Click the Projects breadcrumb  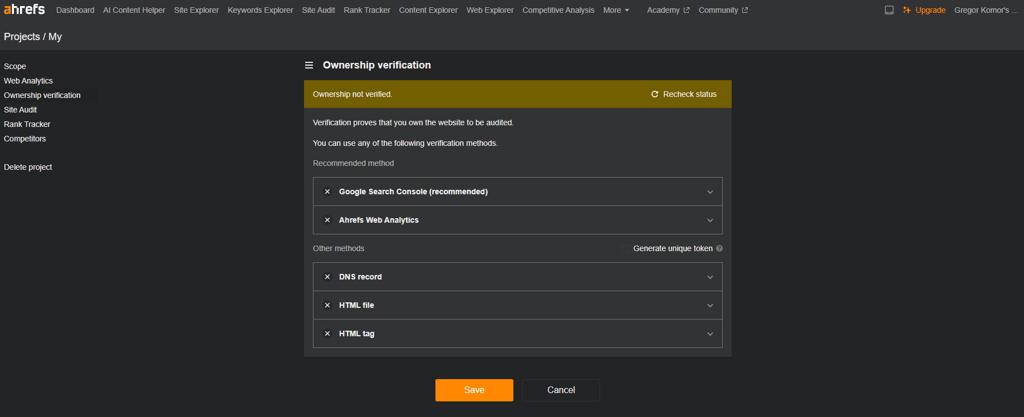[22, 37]
